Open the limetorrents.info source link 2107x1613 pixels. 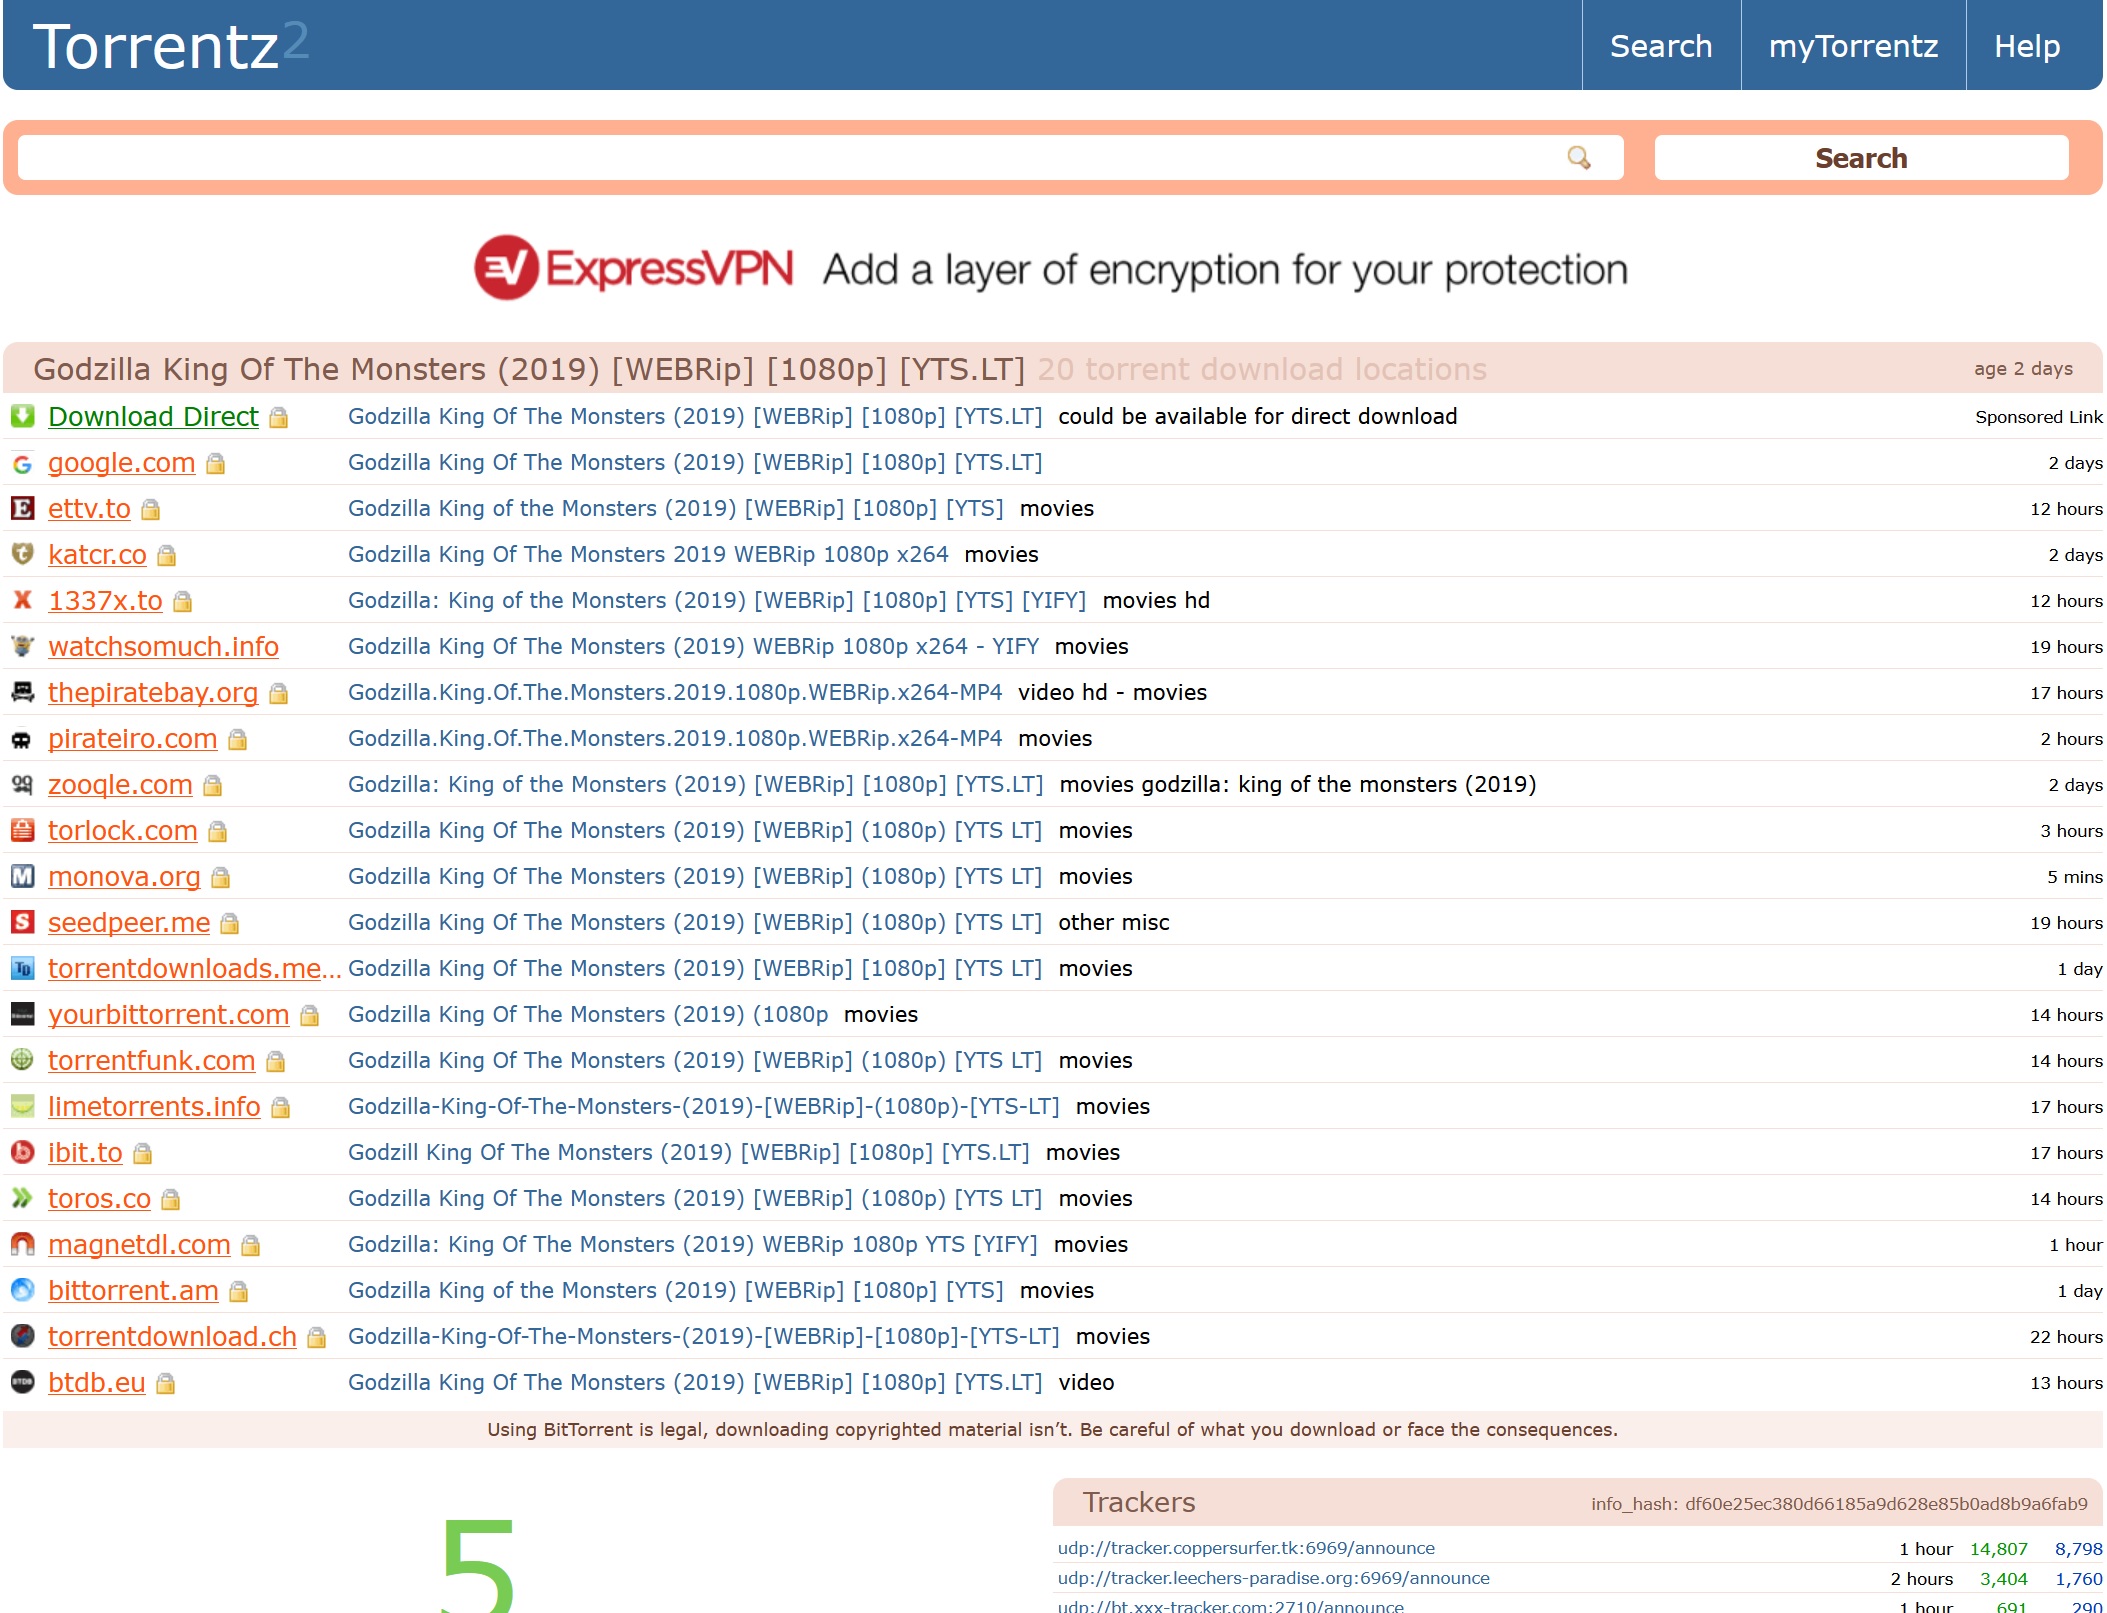[154, 1106]
